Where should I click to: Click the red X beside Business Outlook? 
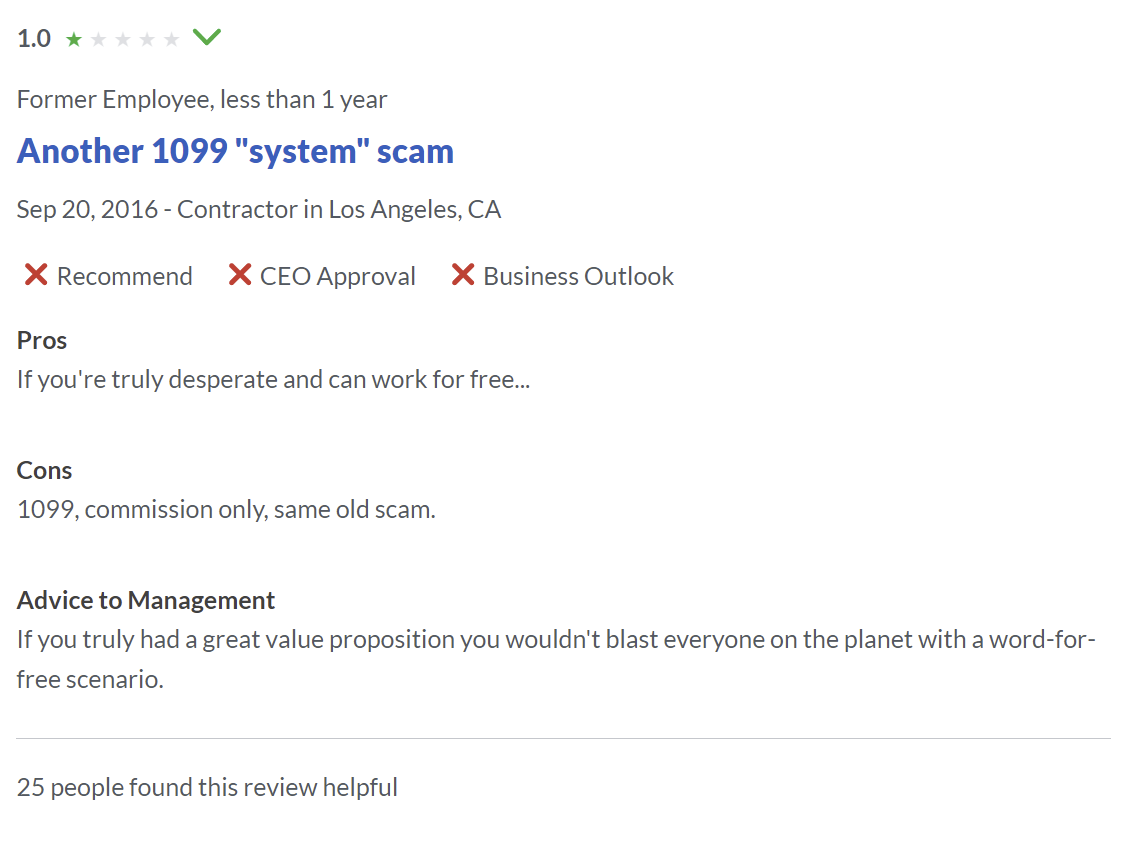[x=463, y=275]
